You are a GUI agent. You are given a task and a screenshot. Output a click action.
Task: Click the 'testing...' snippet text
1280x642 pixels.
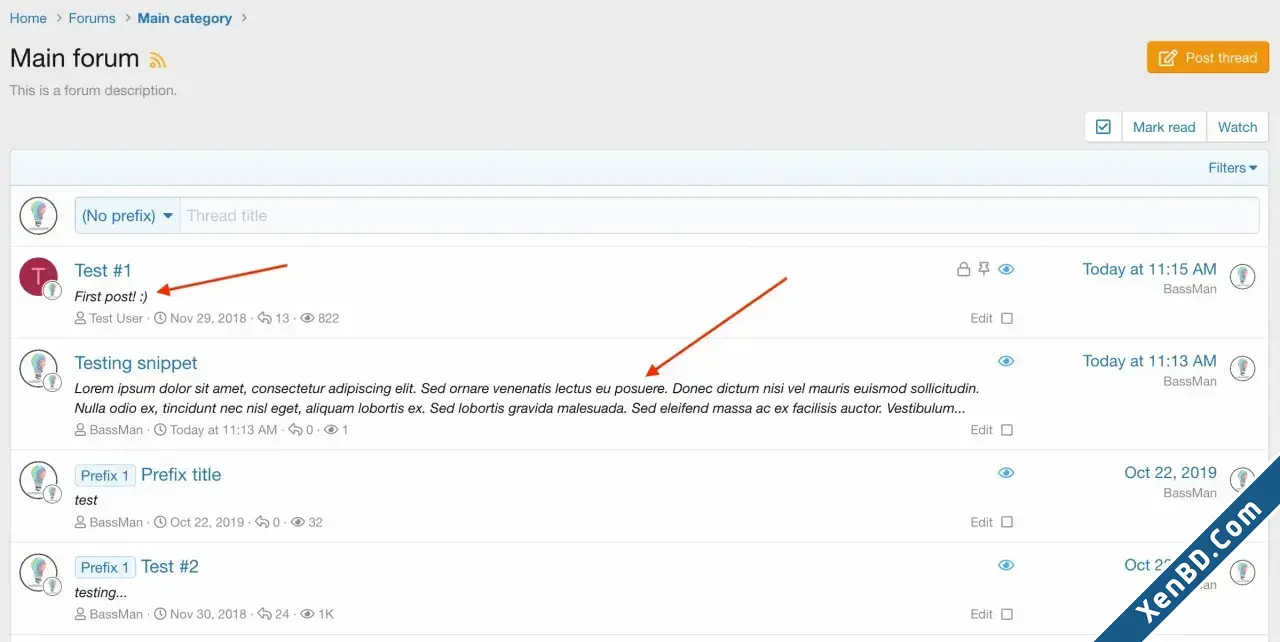pos(101,592)
